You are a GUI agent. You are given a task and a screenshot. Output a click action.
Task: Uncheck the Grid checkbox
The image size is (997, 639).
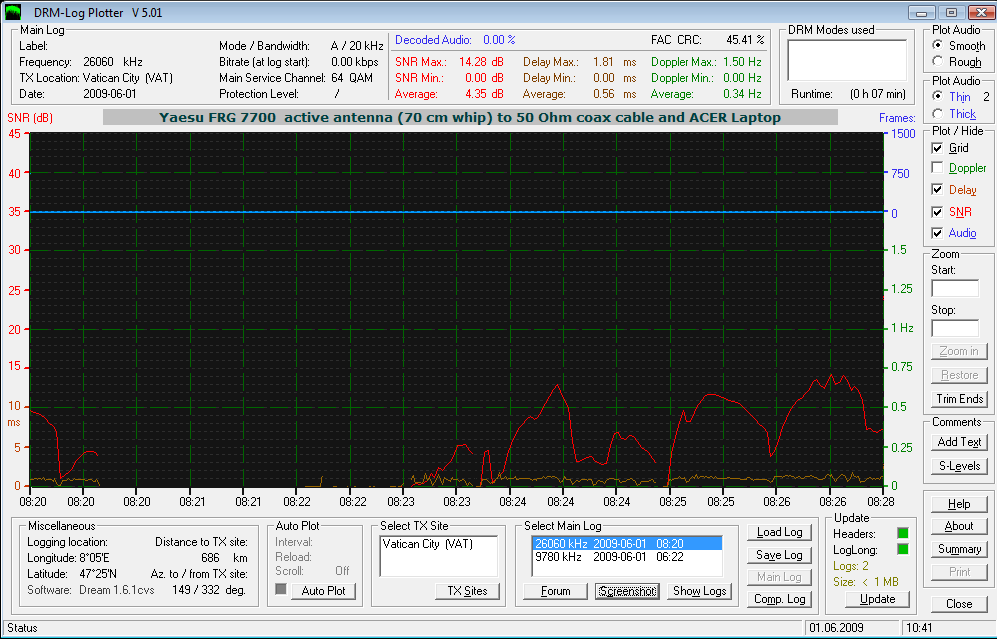tap(937, 148)
